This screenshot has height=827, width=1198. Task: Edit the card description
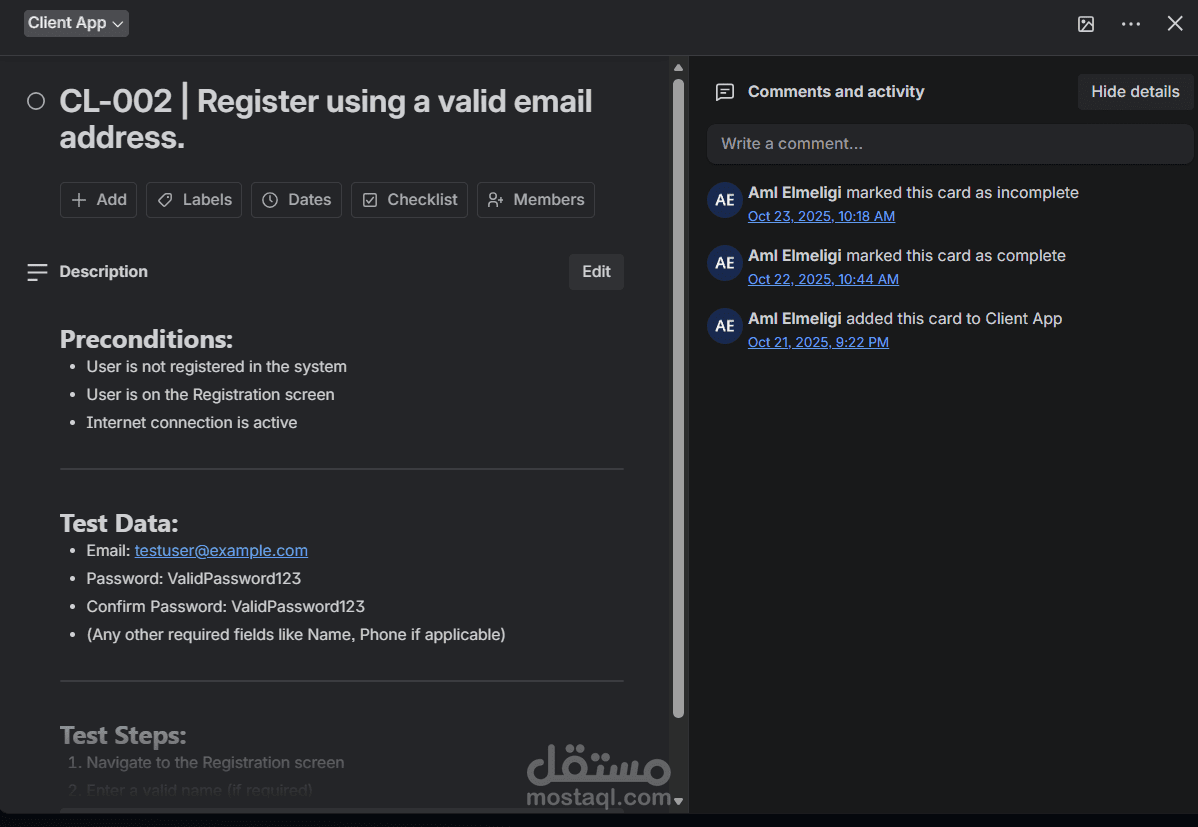coord(596,272)
